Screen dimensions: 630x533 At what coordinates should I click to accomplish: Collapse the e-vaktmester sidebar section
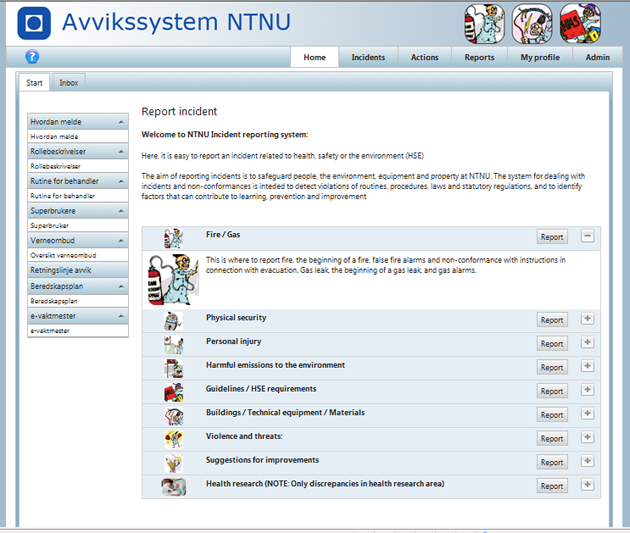click(121, 317)
